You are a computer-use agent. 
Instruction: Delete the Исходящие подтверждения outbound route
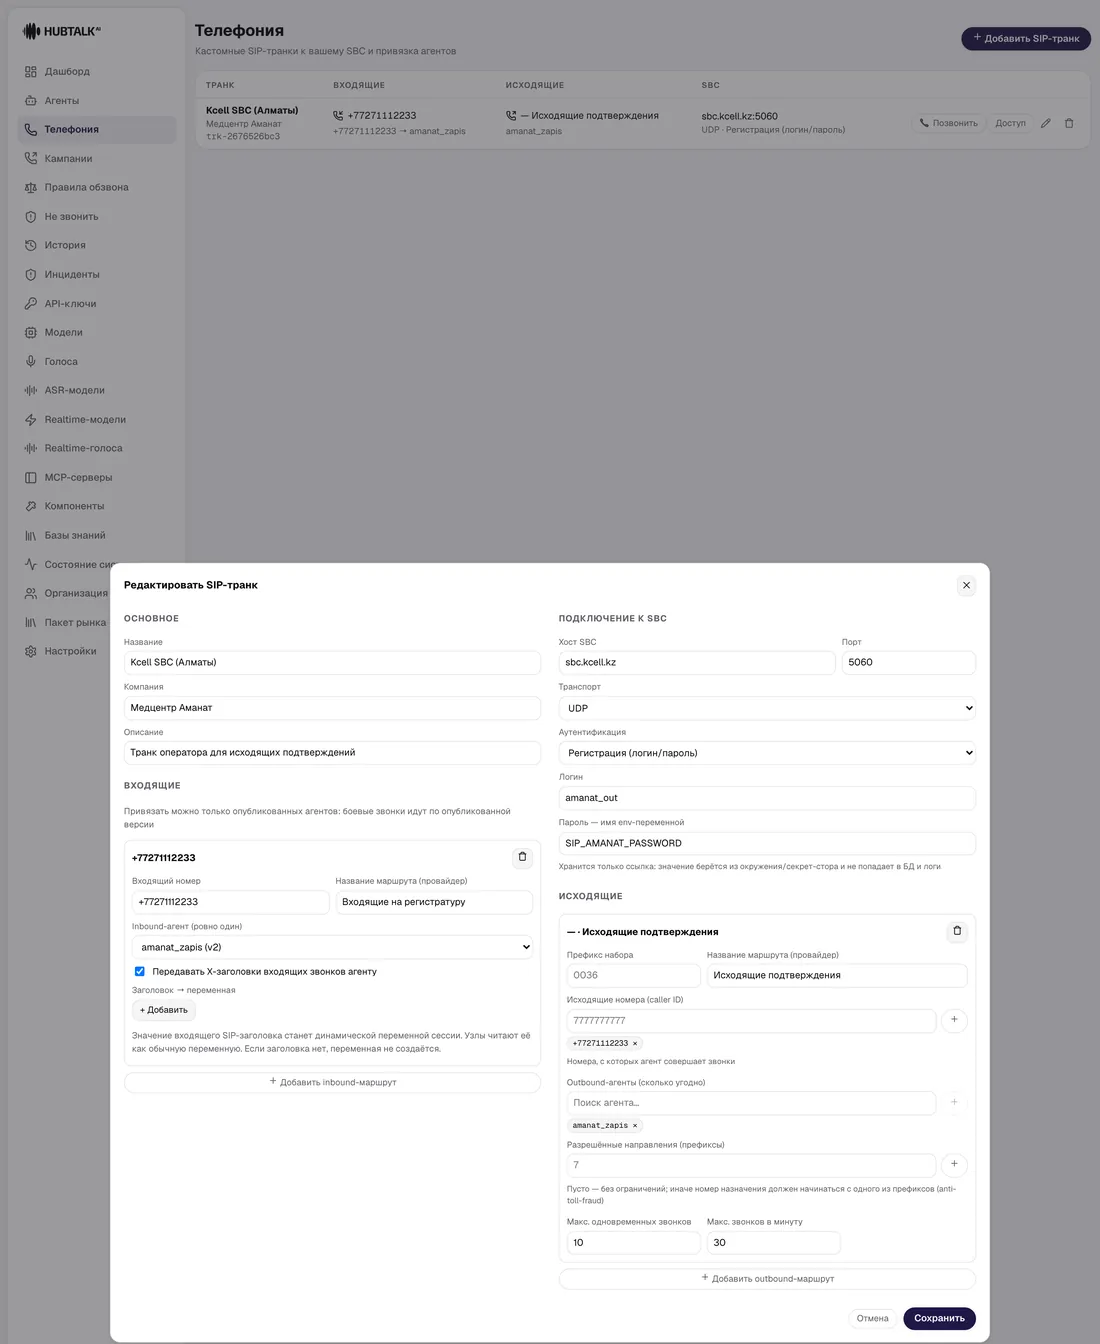pos(957,932)
